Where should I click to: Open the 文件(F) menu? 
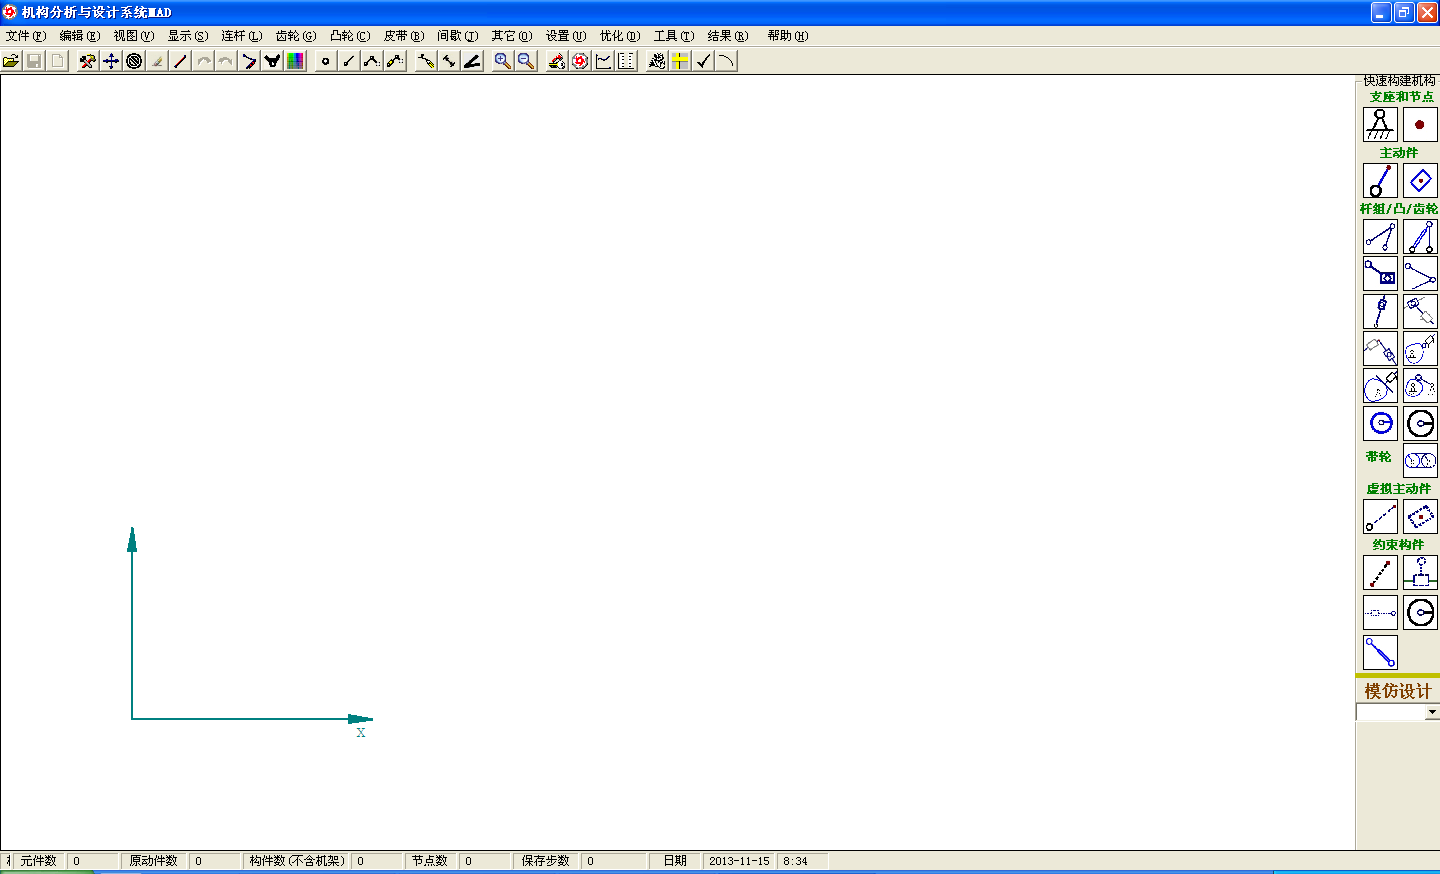(x=25, y=36)
